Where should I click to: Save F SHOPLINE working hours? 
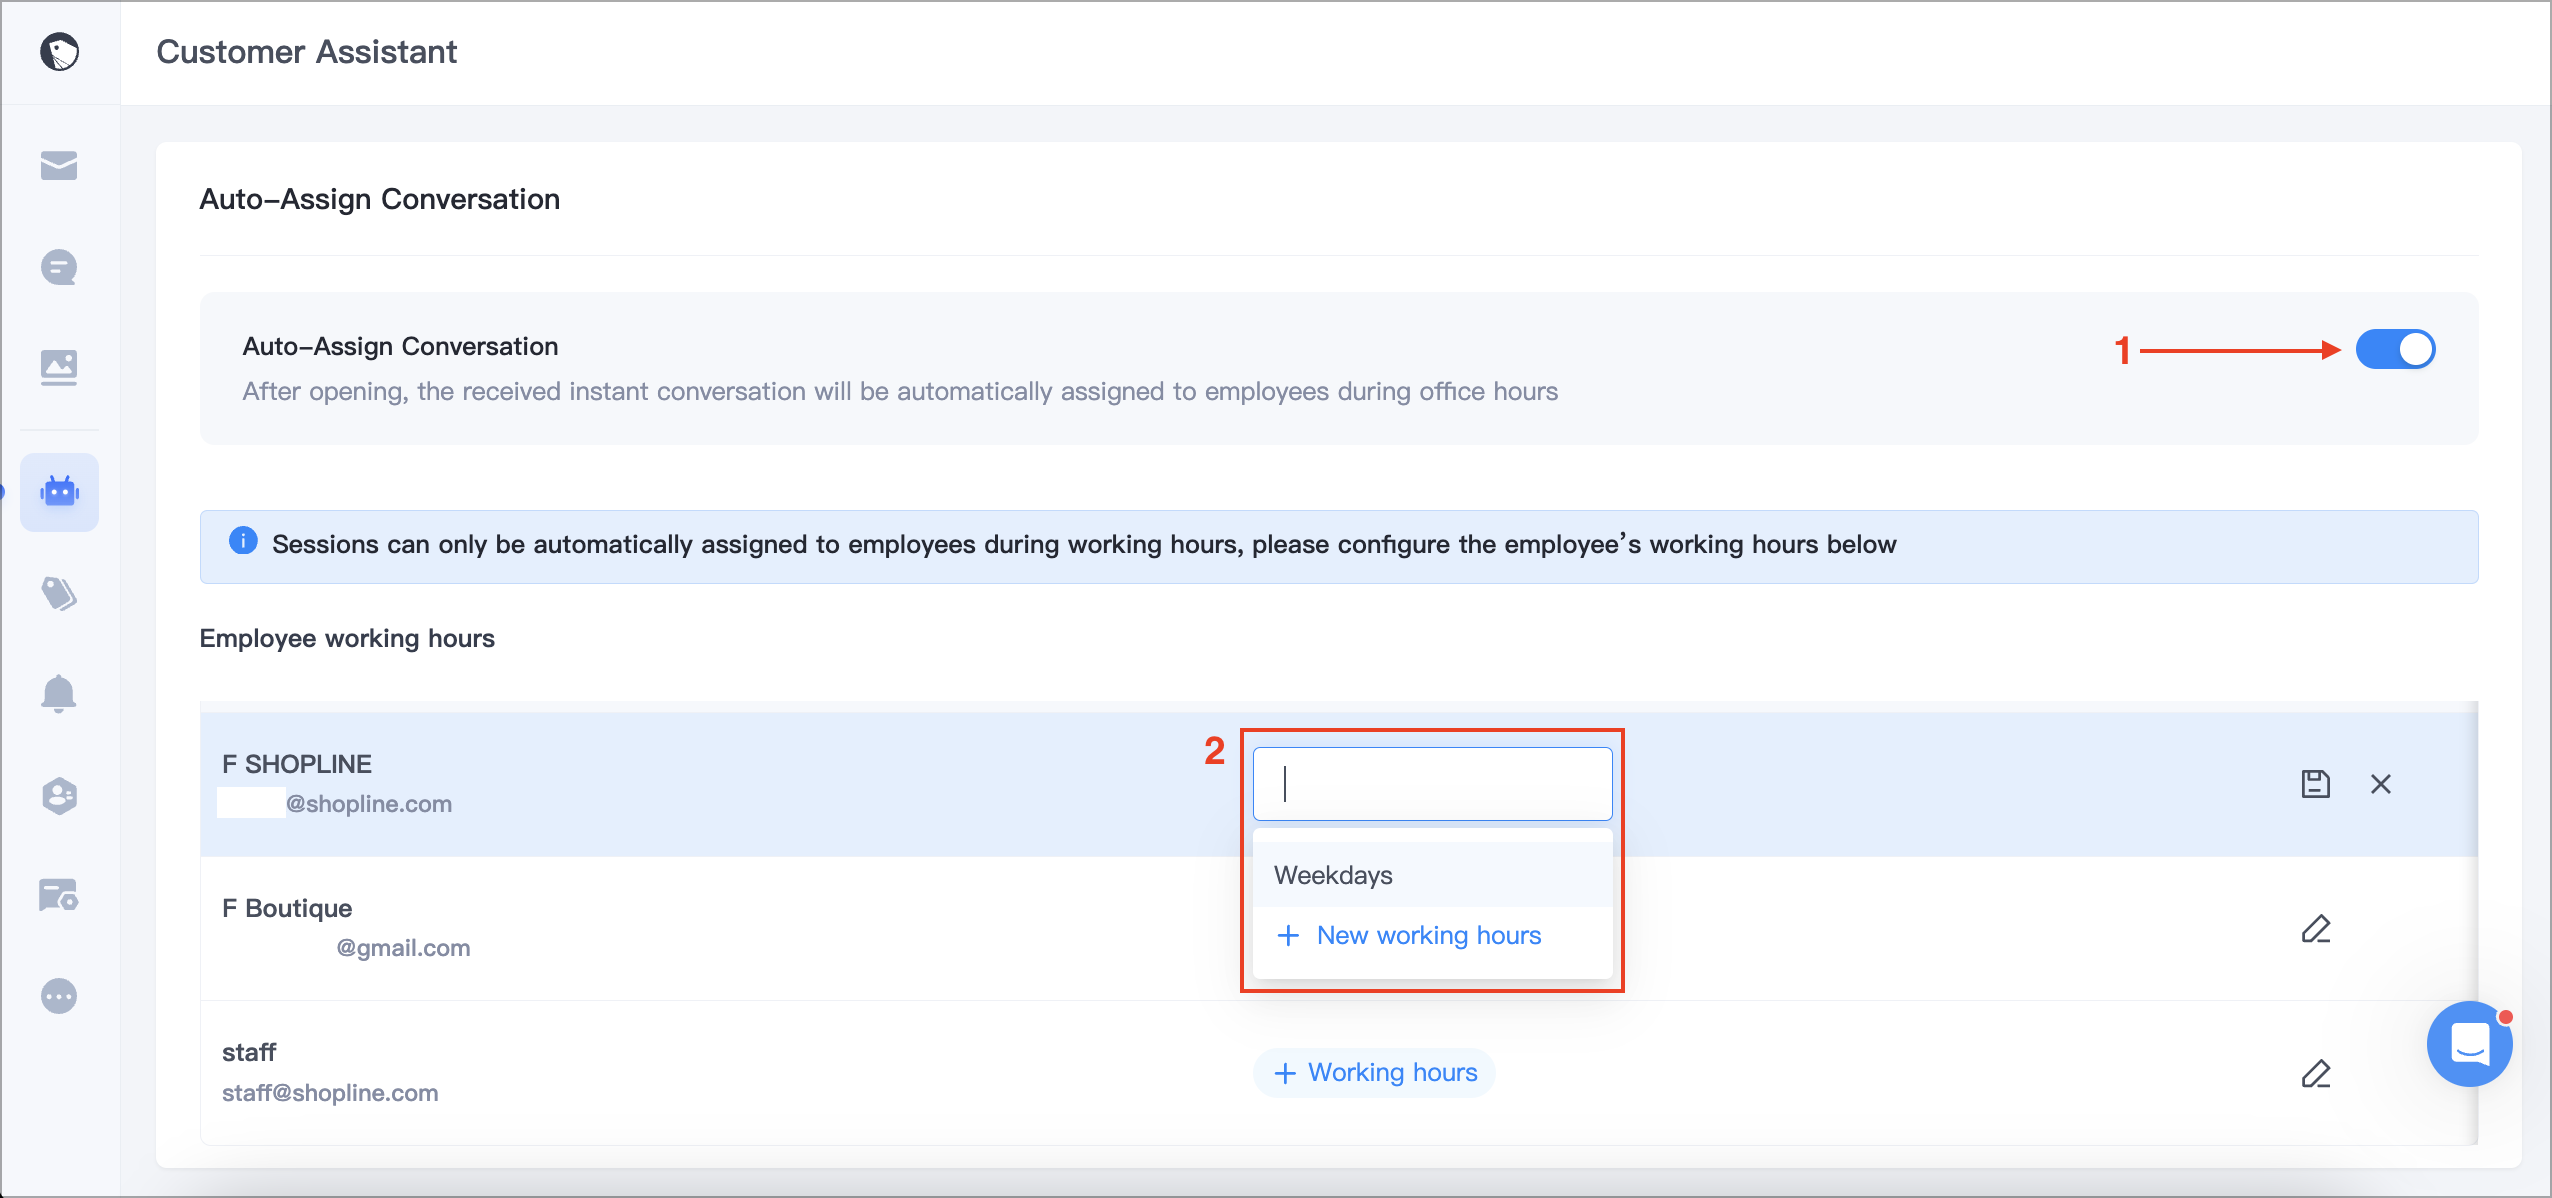[2315, 784]
